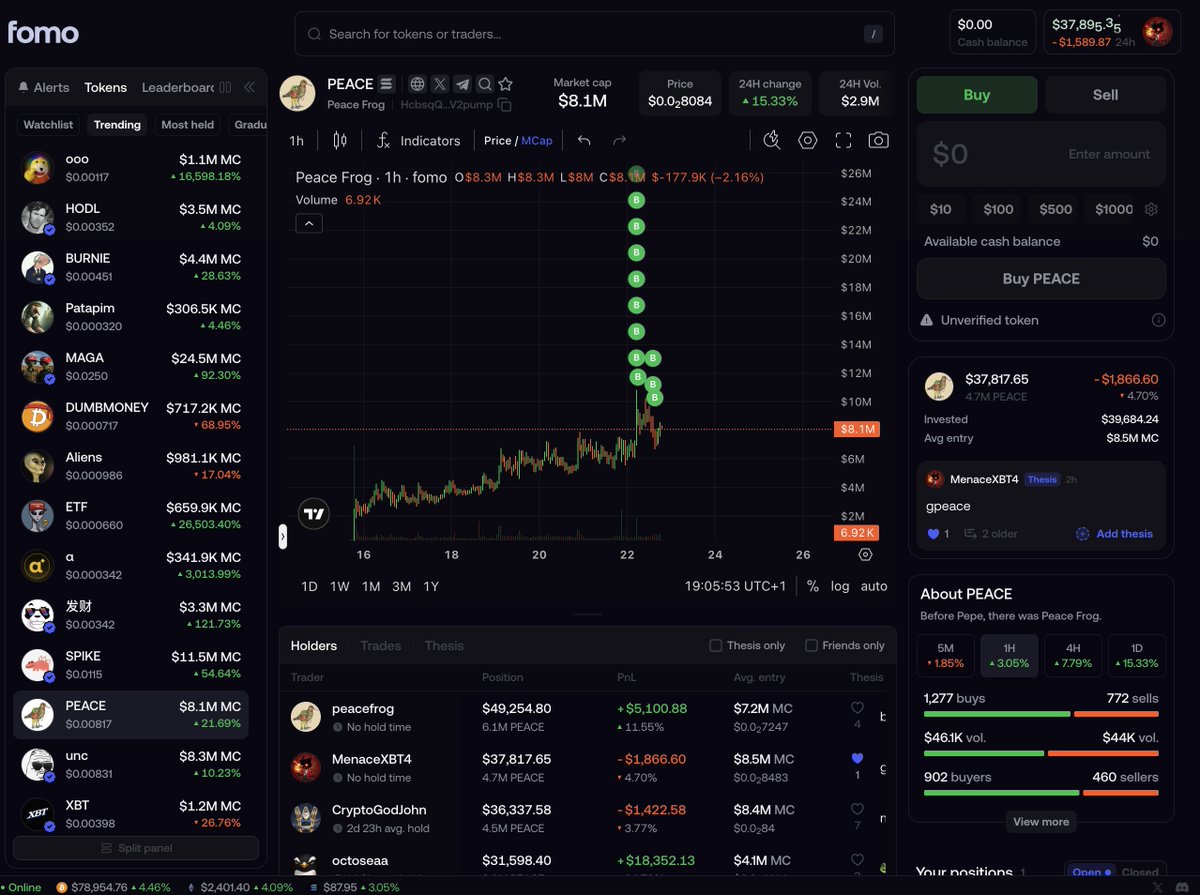Open the Trades tab
Viewport: 1200px width, 895px height.
point(380,645)
